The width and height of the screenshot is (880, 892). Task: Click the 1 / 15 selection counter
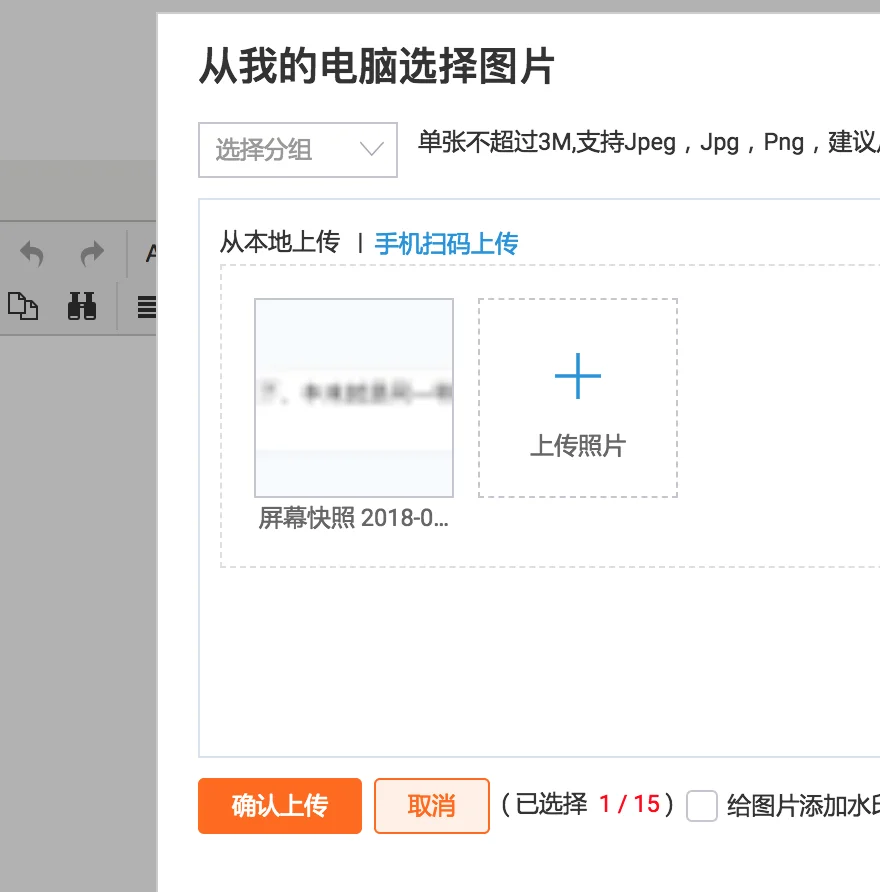(629, 804)
